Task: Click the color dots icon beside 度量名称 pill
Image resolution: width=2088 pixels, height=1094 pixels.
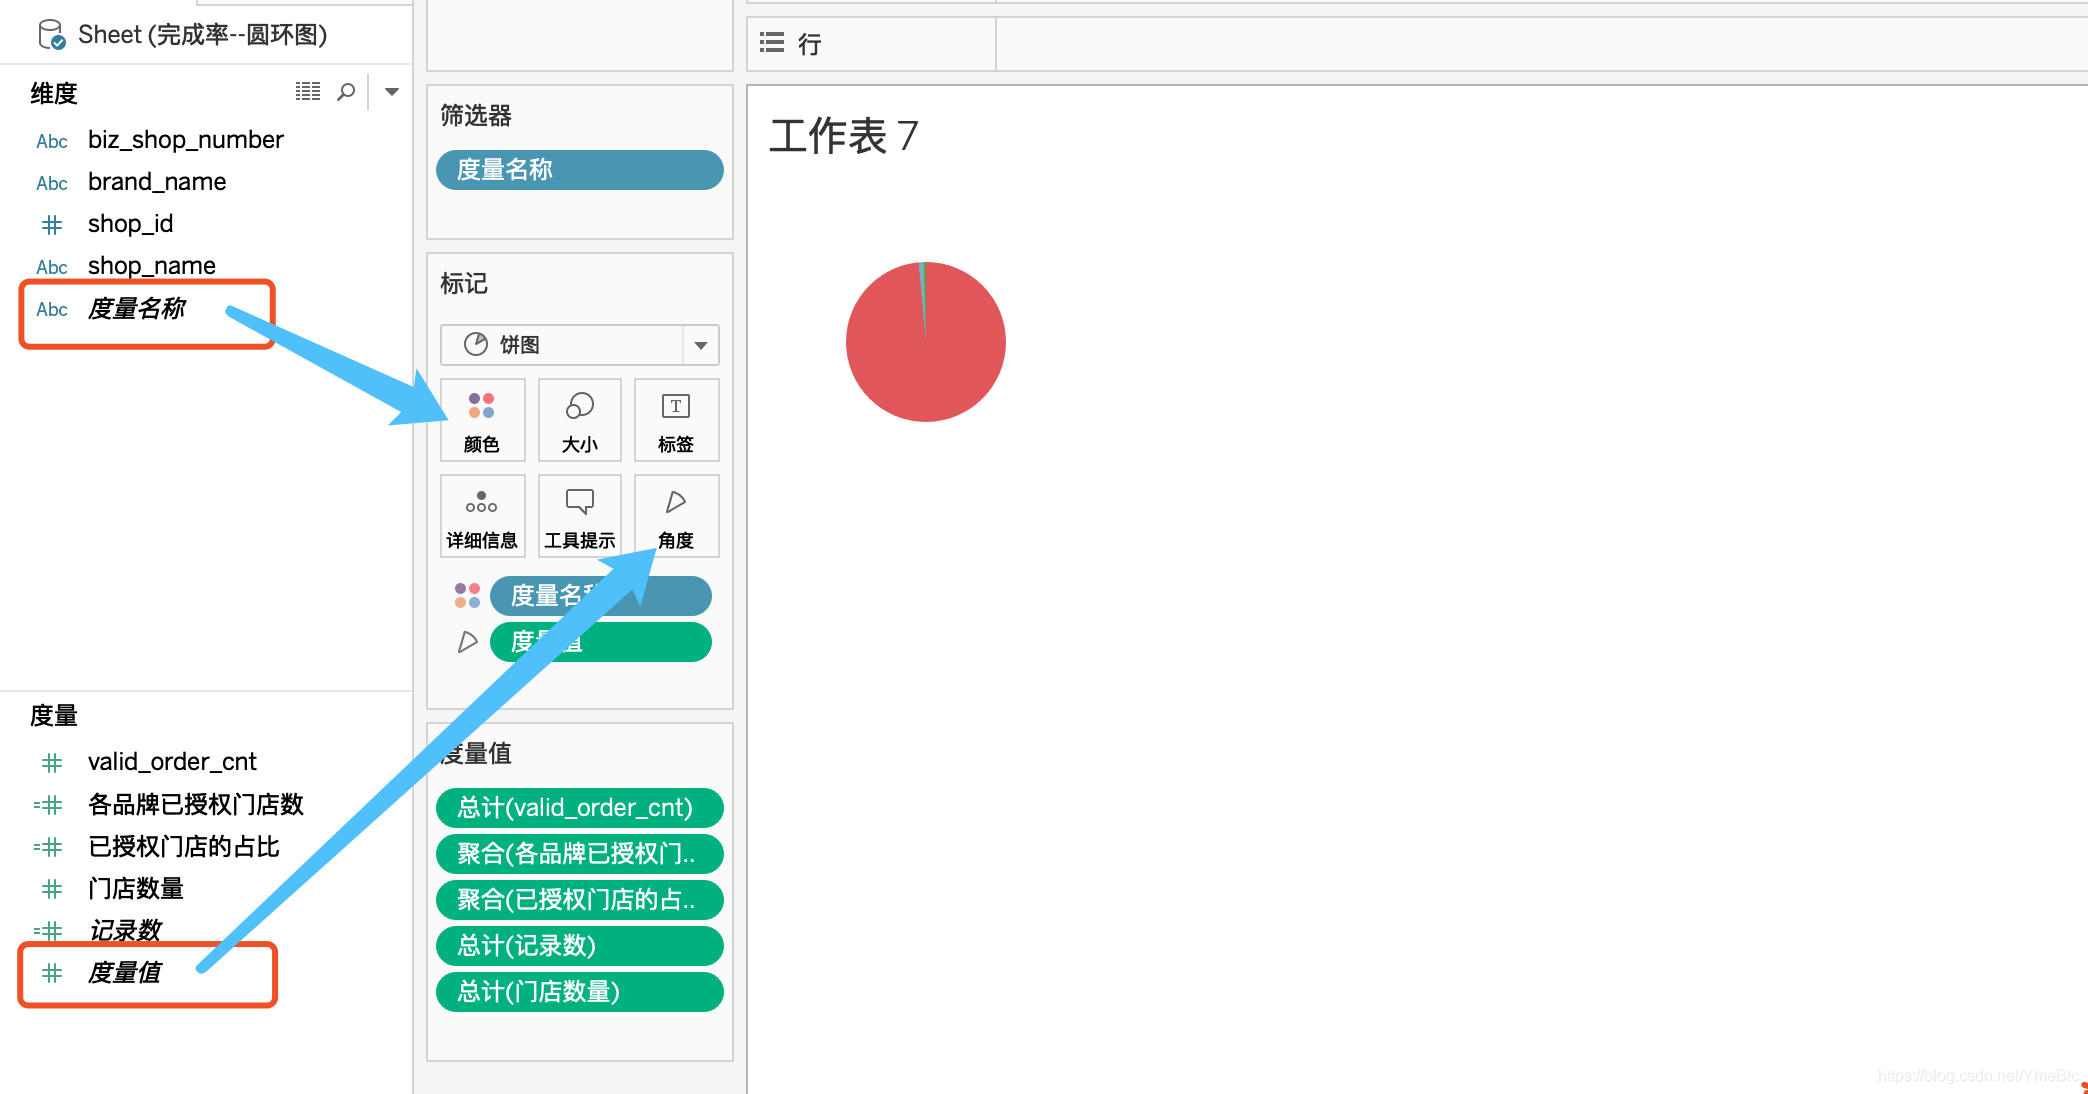Action: (x=467, y=596)
